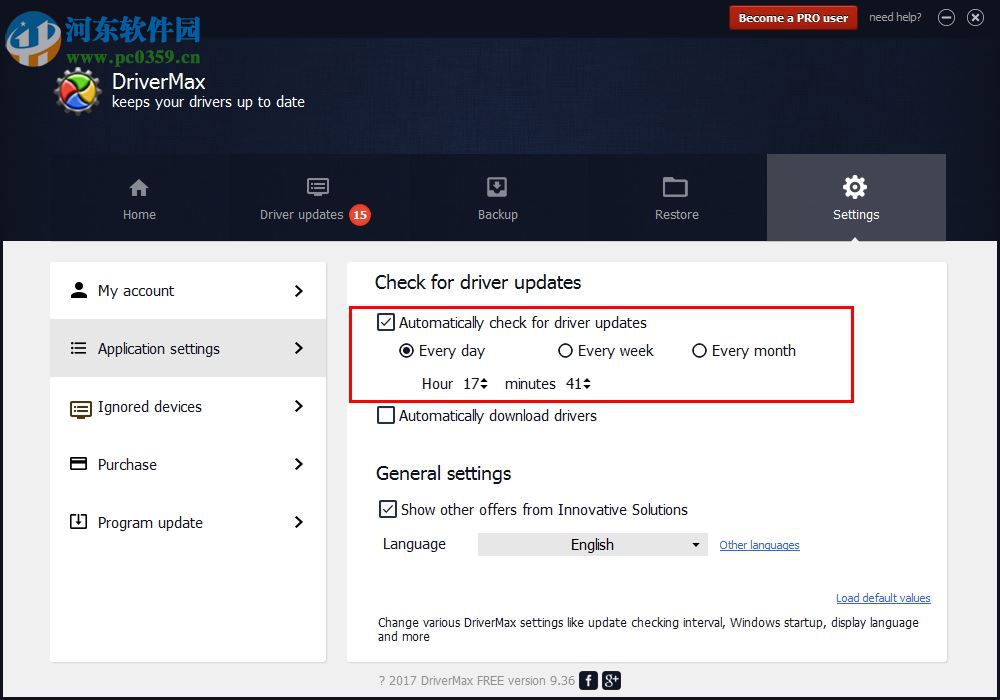Click the Restore folder icon

pos(675,187)
